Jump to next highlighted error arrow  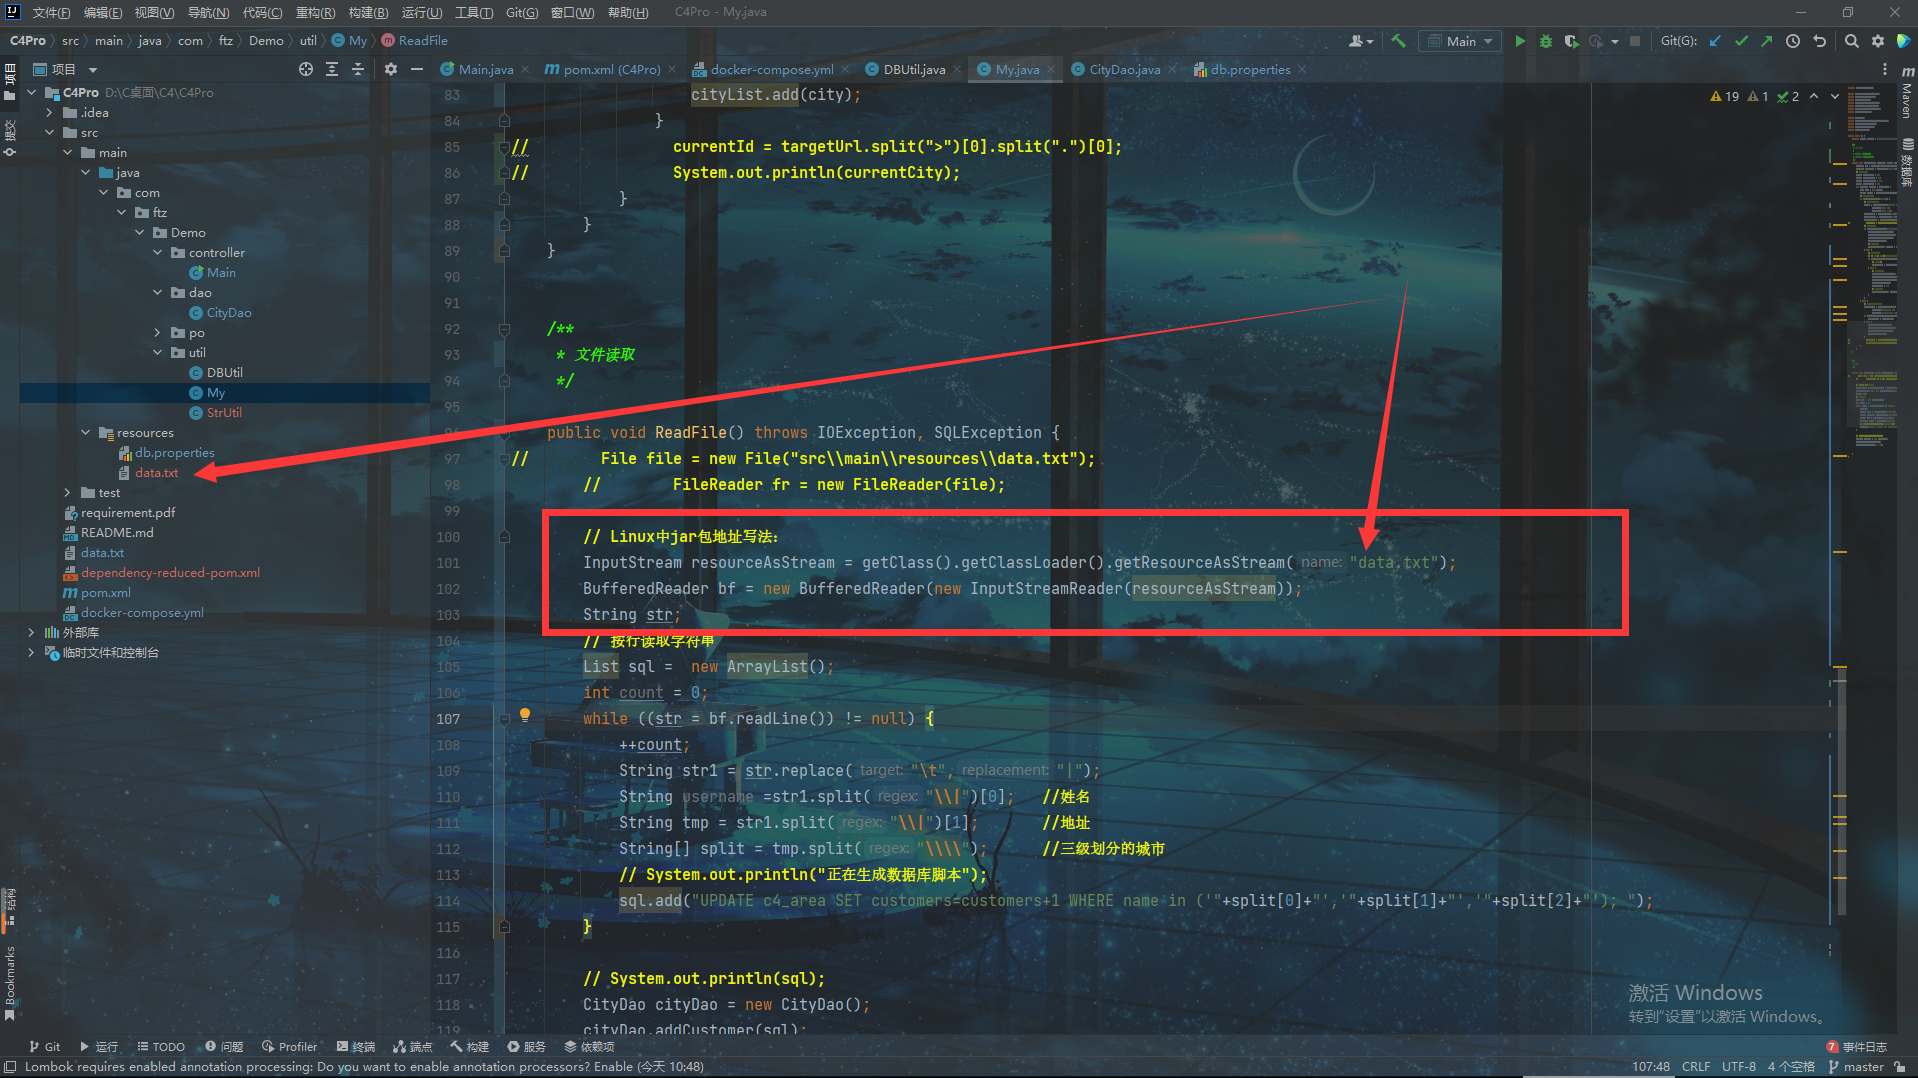tap(1835, 96)
